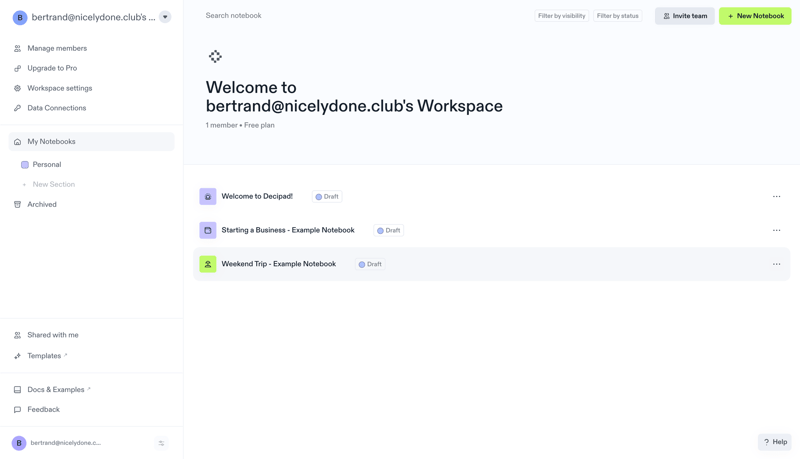Viewport: 800px width, 459px height.
Task: Select My Notebooks in the sidebar
Action: click(x=51, y=142)
